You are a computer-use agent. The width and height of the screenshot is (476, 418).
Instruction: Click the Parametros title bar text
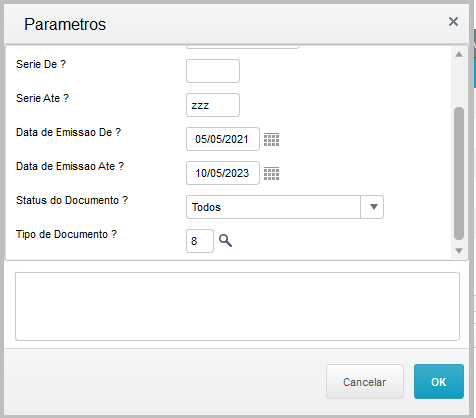point(65,24)
